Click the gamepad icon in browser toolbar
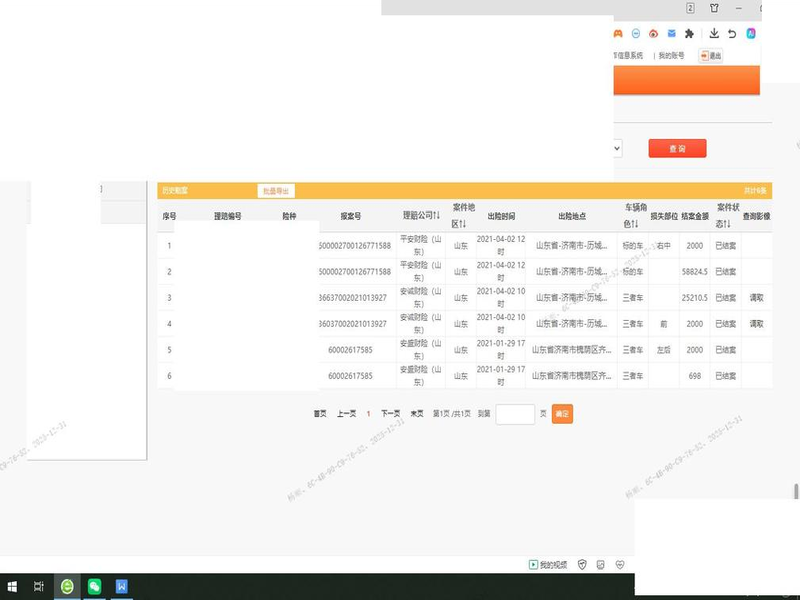The height and width of the screenshot is (600, 800). [620, 33]
